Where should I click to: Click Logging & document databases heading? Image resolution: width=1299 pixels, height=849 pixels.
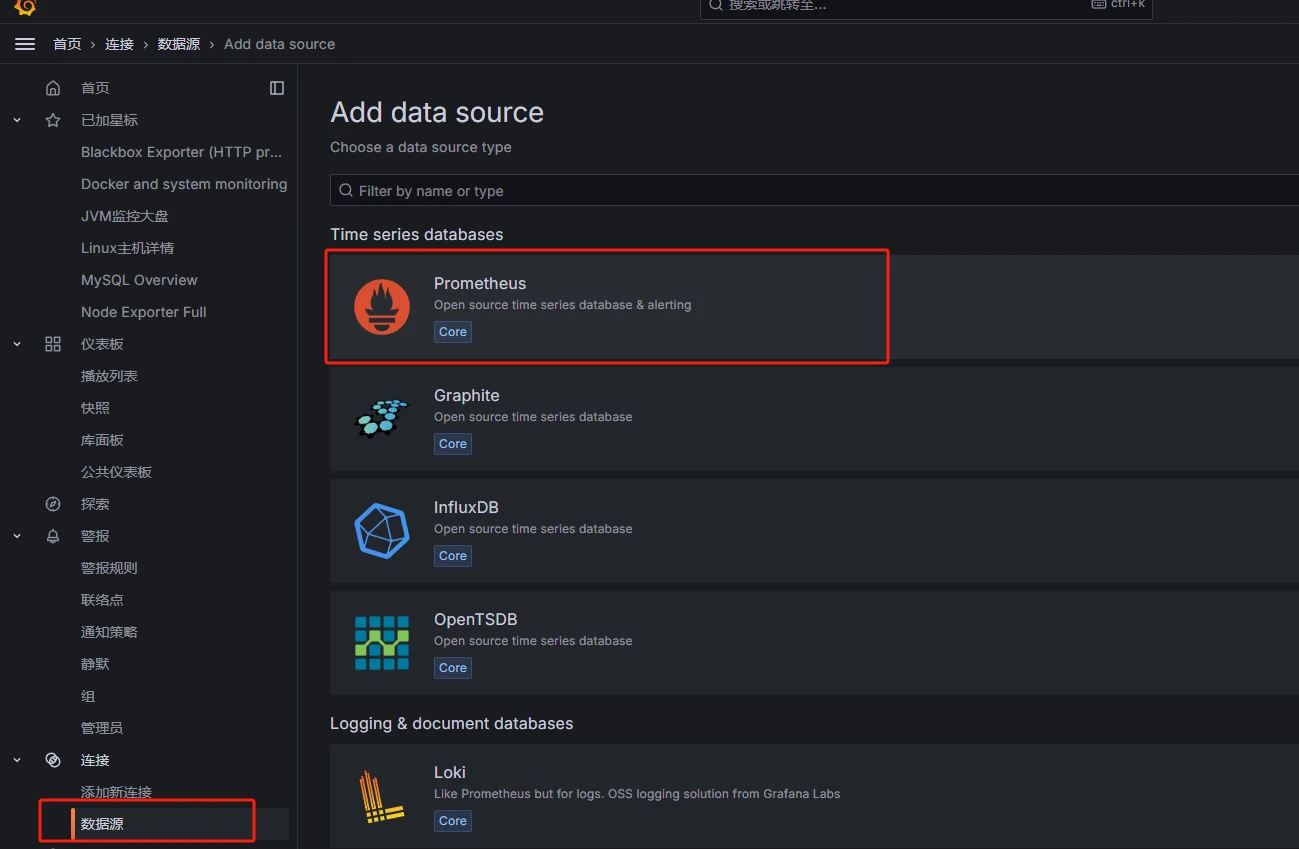coord(452,723)
